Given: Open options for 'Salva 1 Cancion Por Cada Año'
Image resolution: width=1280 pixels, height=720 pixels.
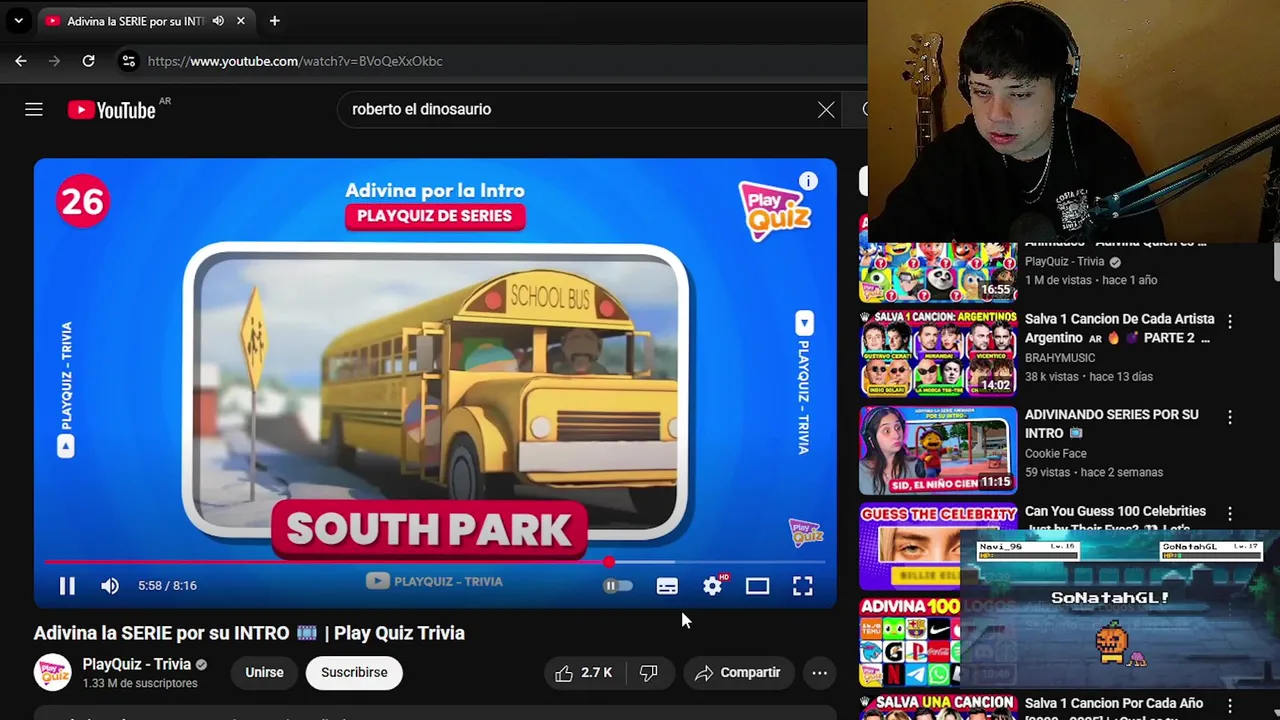Looking at the screenshot, I should tap(1230, 705).
